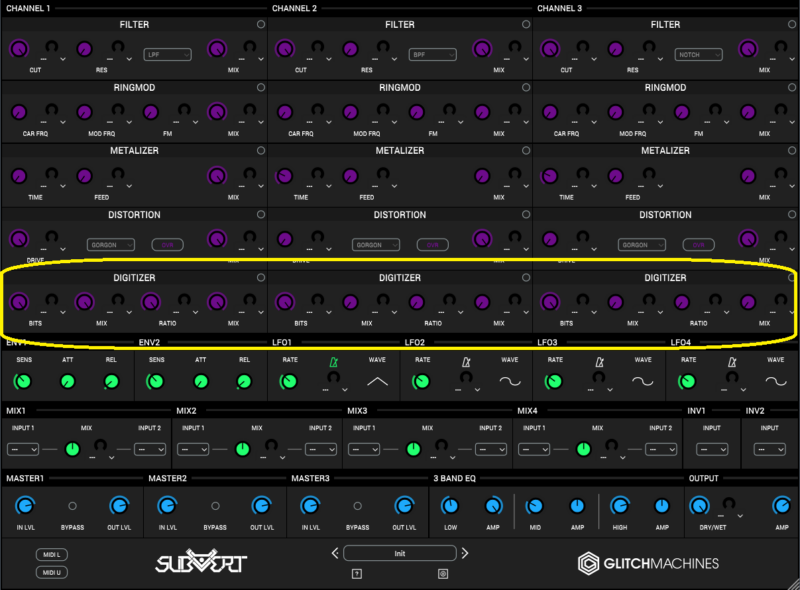The height and width of the screenshot is (590, 800).
Task: Click the Channel 1 Filter CUT knob
Action: pos(18,49)
